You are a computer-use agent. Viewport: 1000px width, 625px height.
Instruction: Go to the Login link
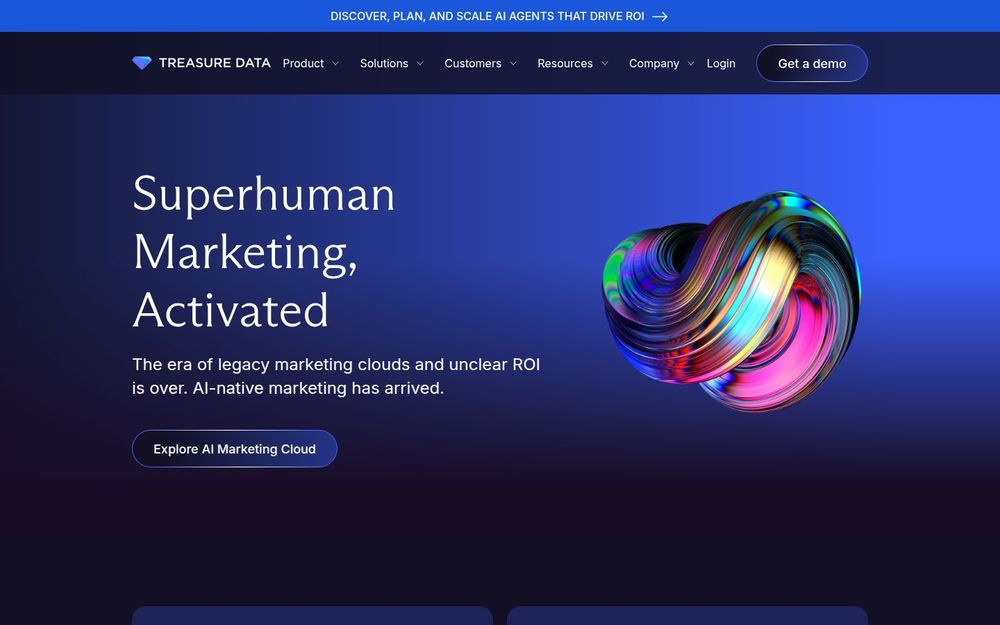coord(721,64)
